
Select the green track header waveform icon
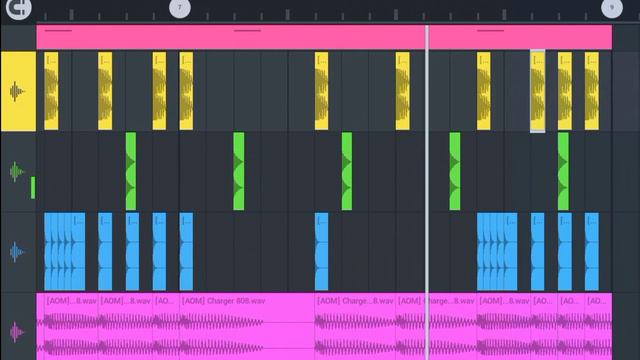pyautogui.click(x=16, y=172)
